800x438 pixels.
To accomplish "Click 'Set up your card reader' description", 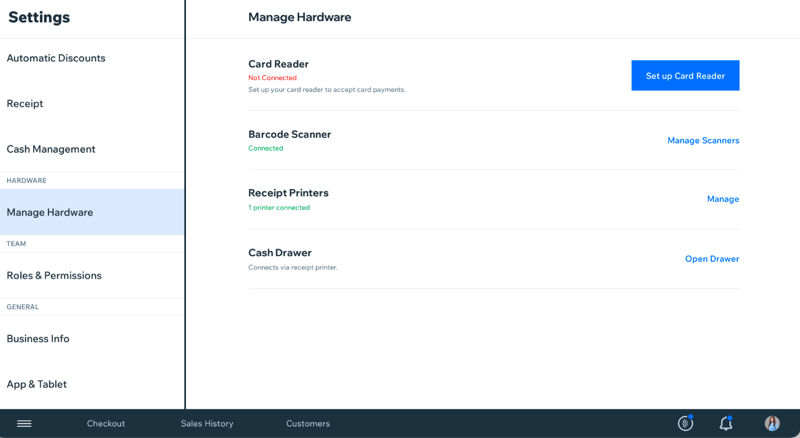I will click(x=327, y=89).
